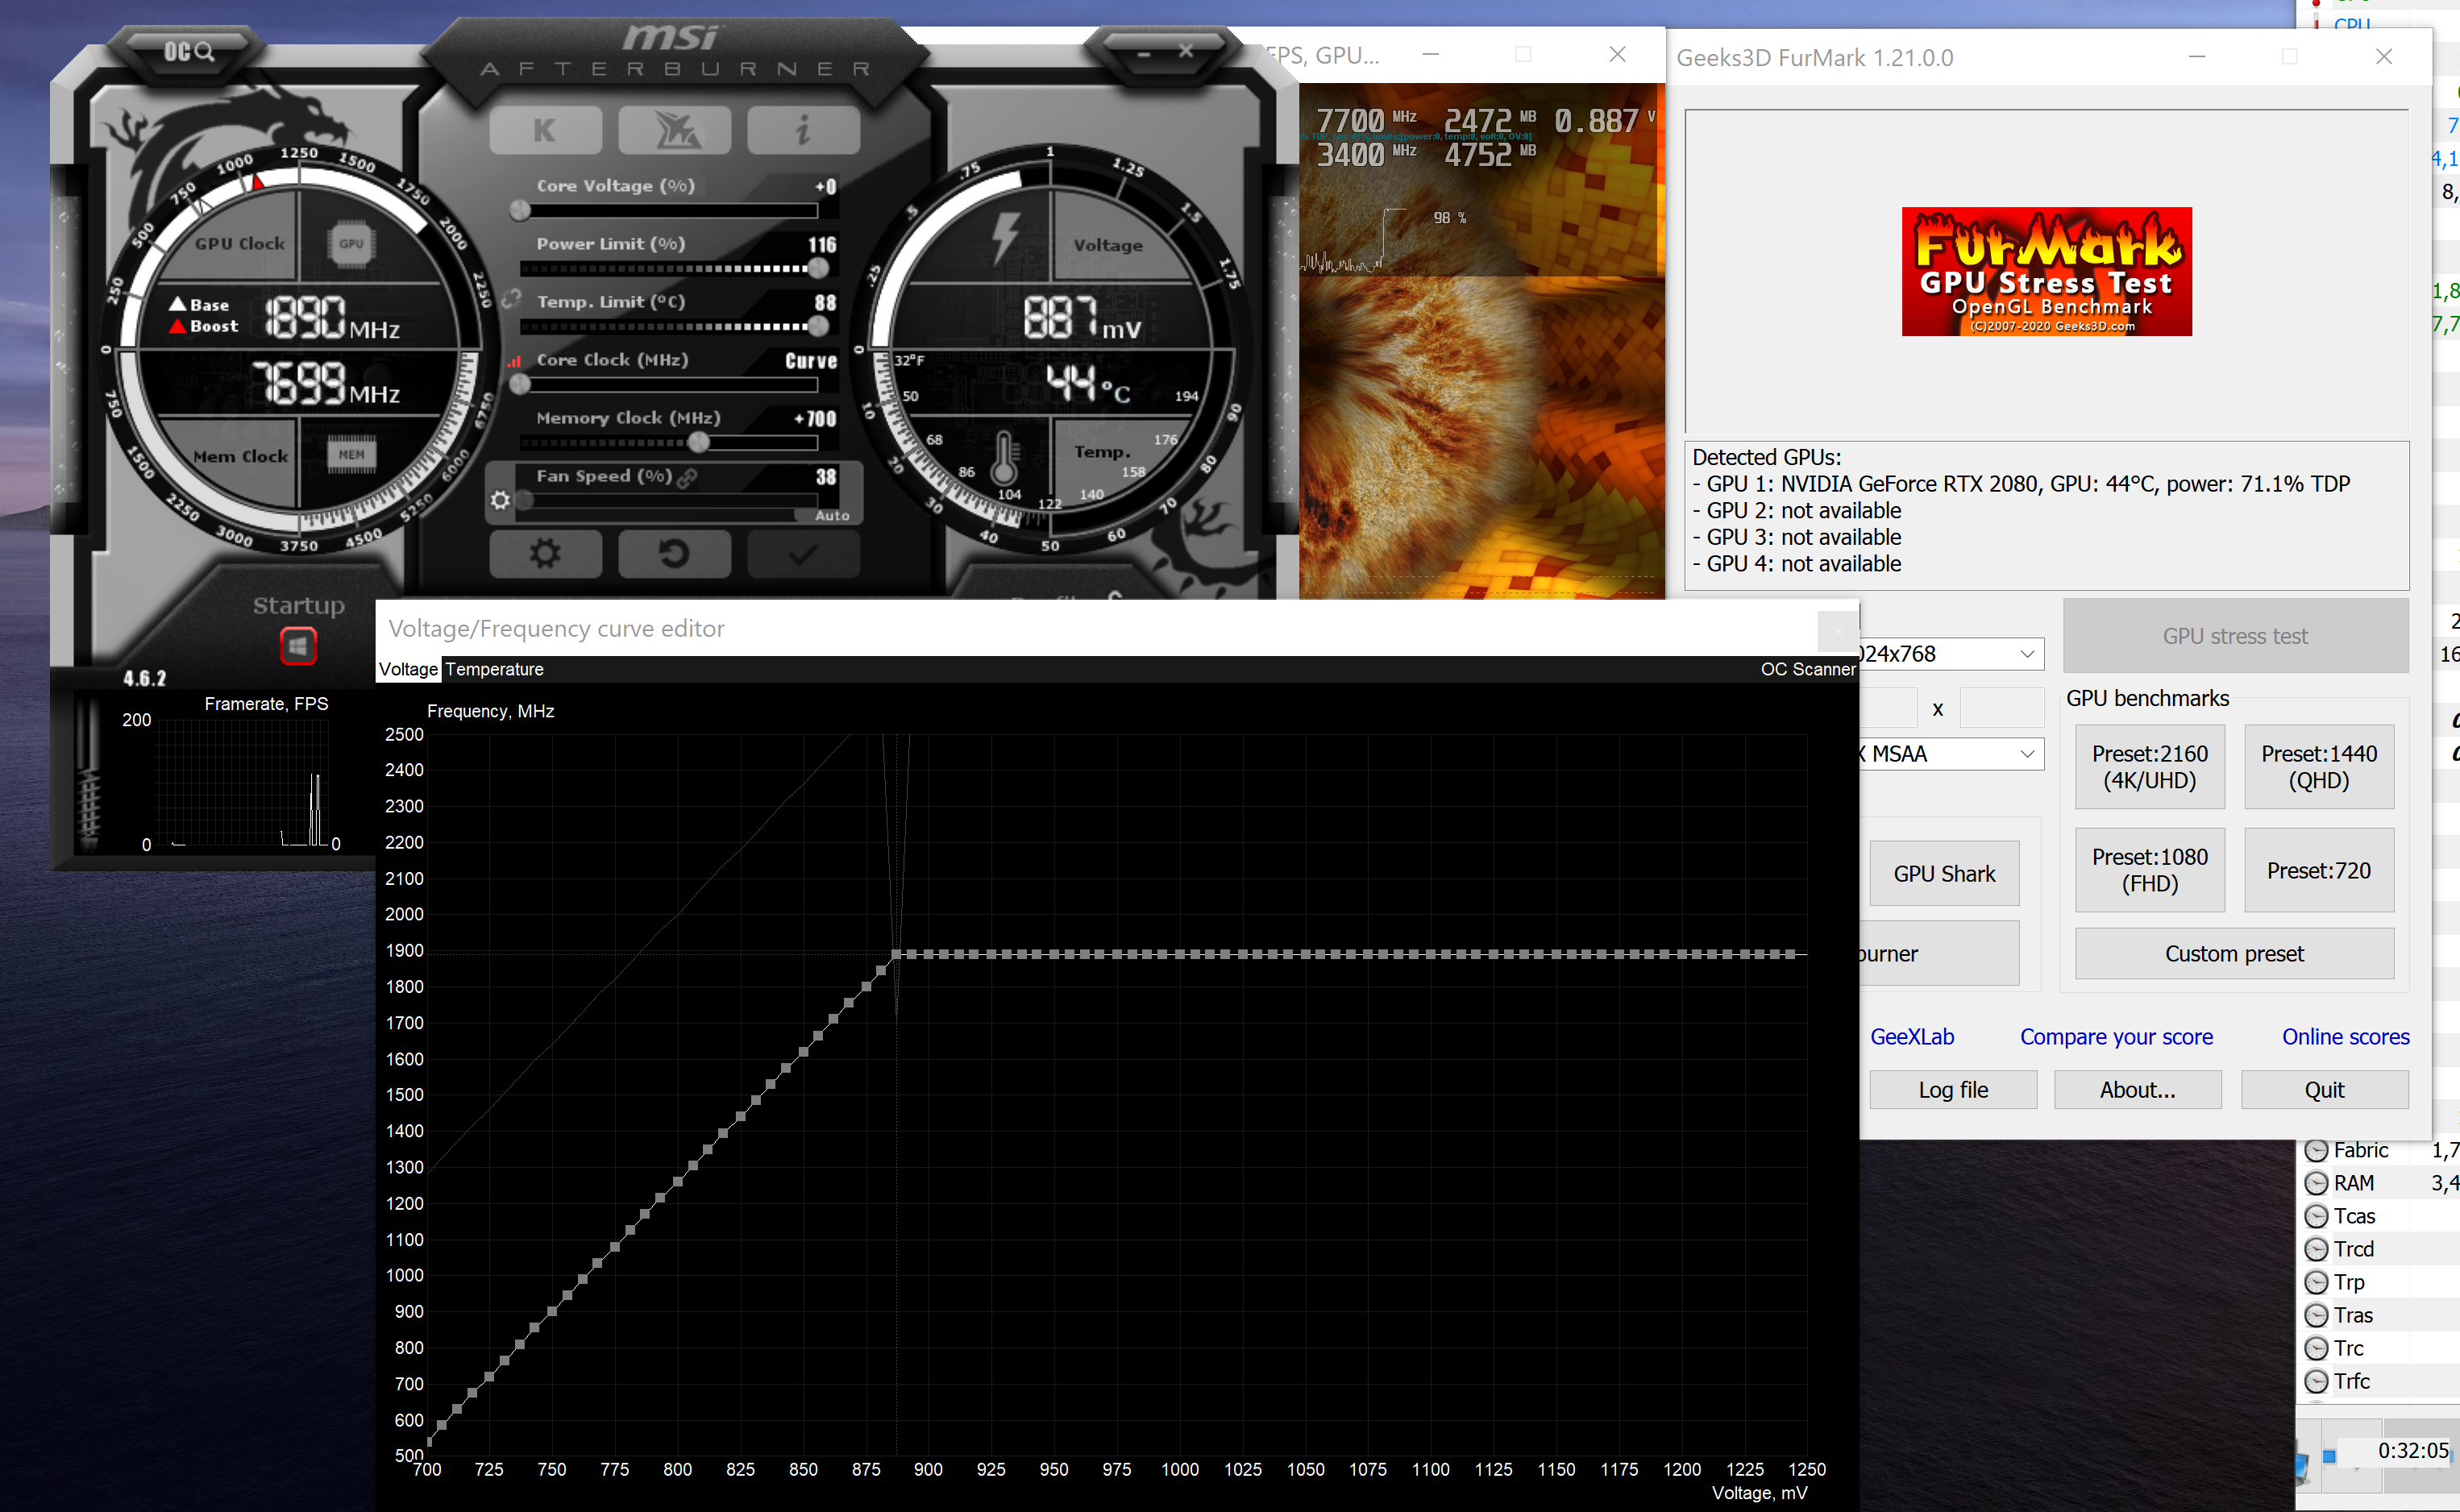Expand the MSAA anti-aliasing dropdown
Image resolution: width=2460 pixels, height=1512 pixels.
point(2027,754)
